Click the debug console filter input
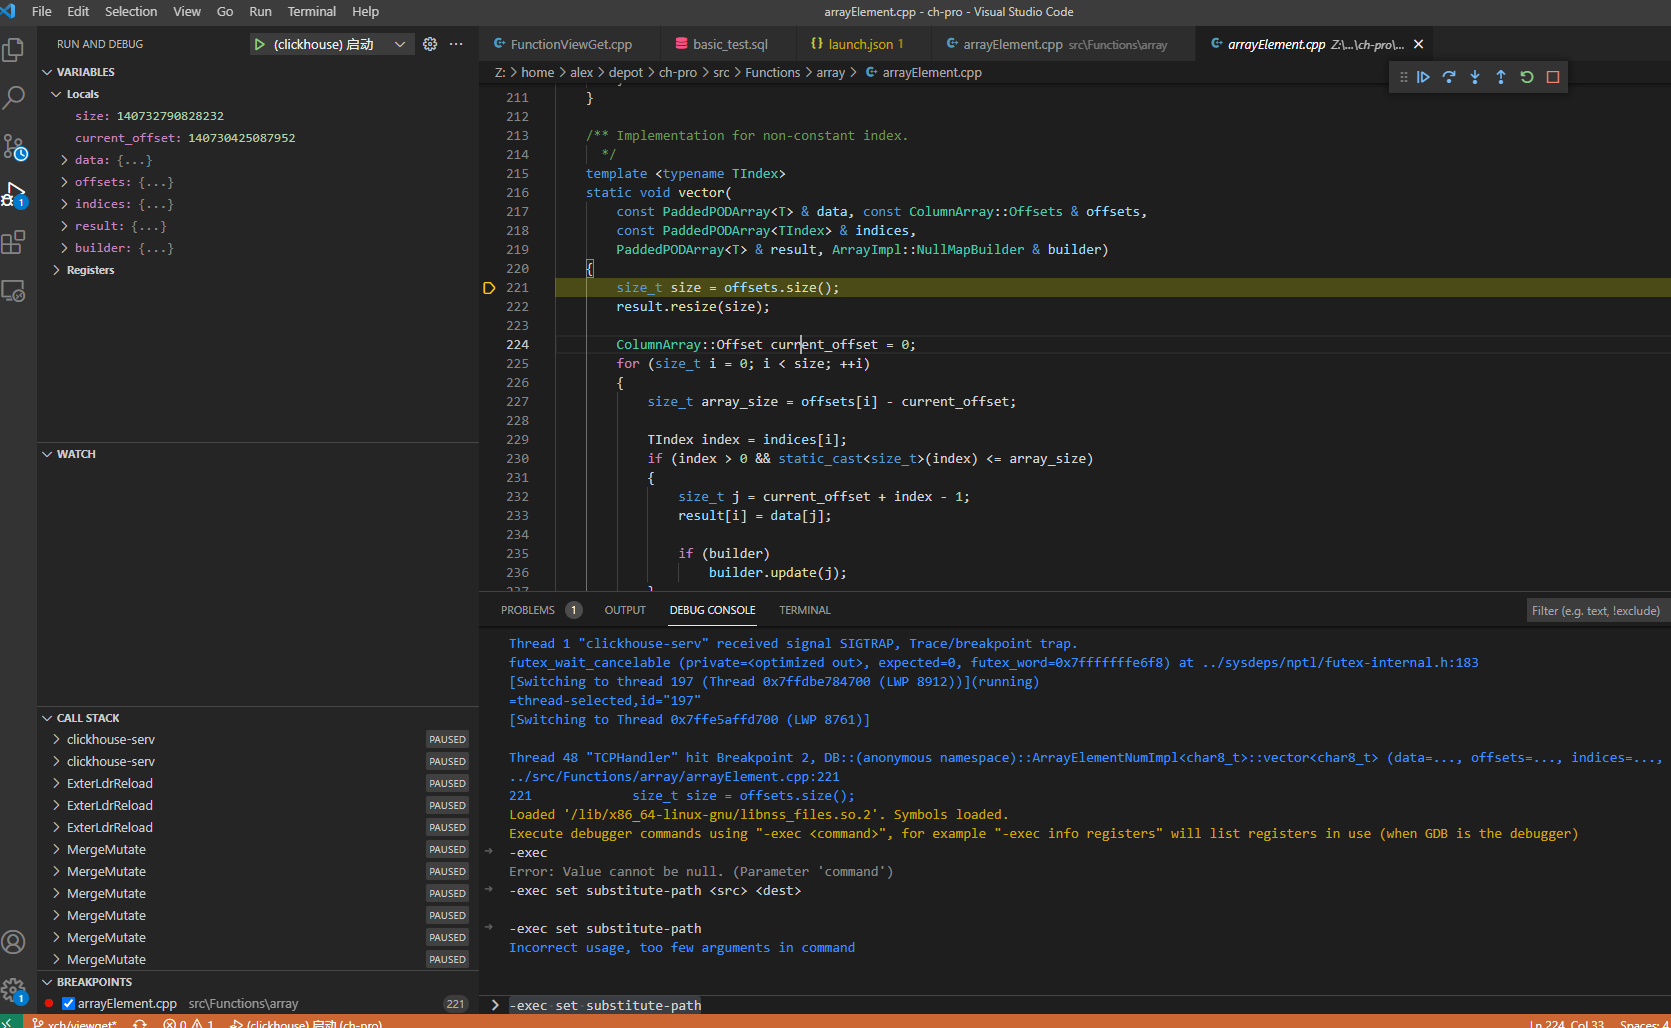1671x1028 pixels. coord(1595,611)
